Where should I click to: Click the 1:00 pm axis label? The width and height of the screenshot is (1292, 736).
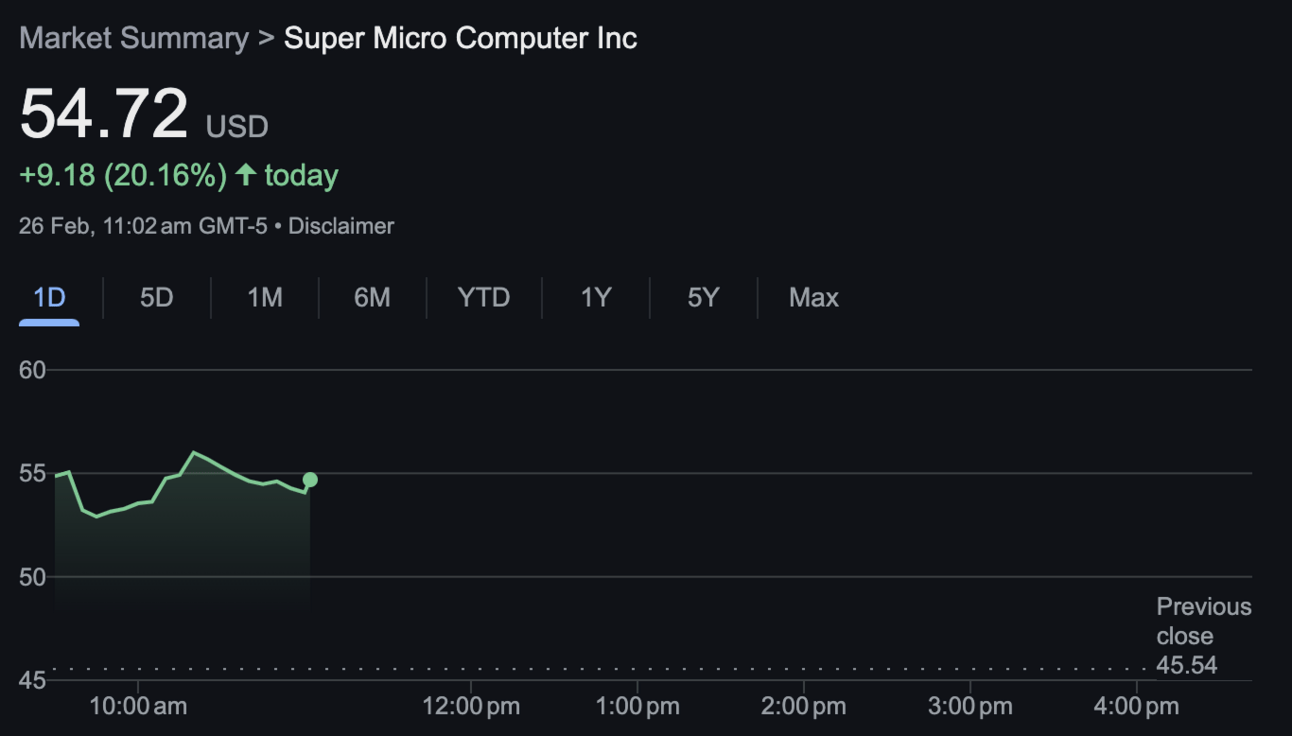[x=638, y=706]
